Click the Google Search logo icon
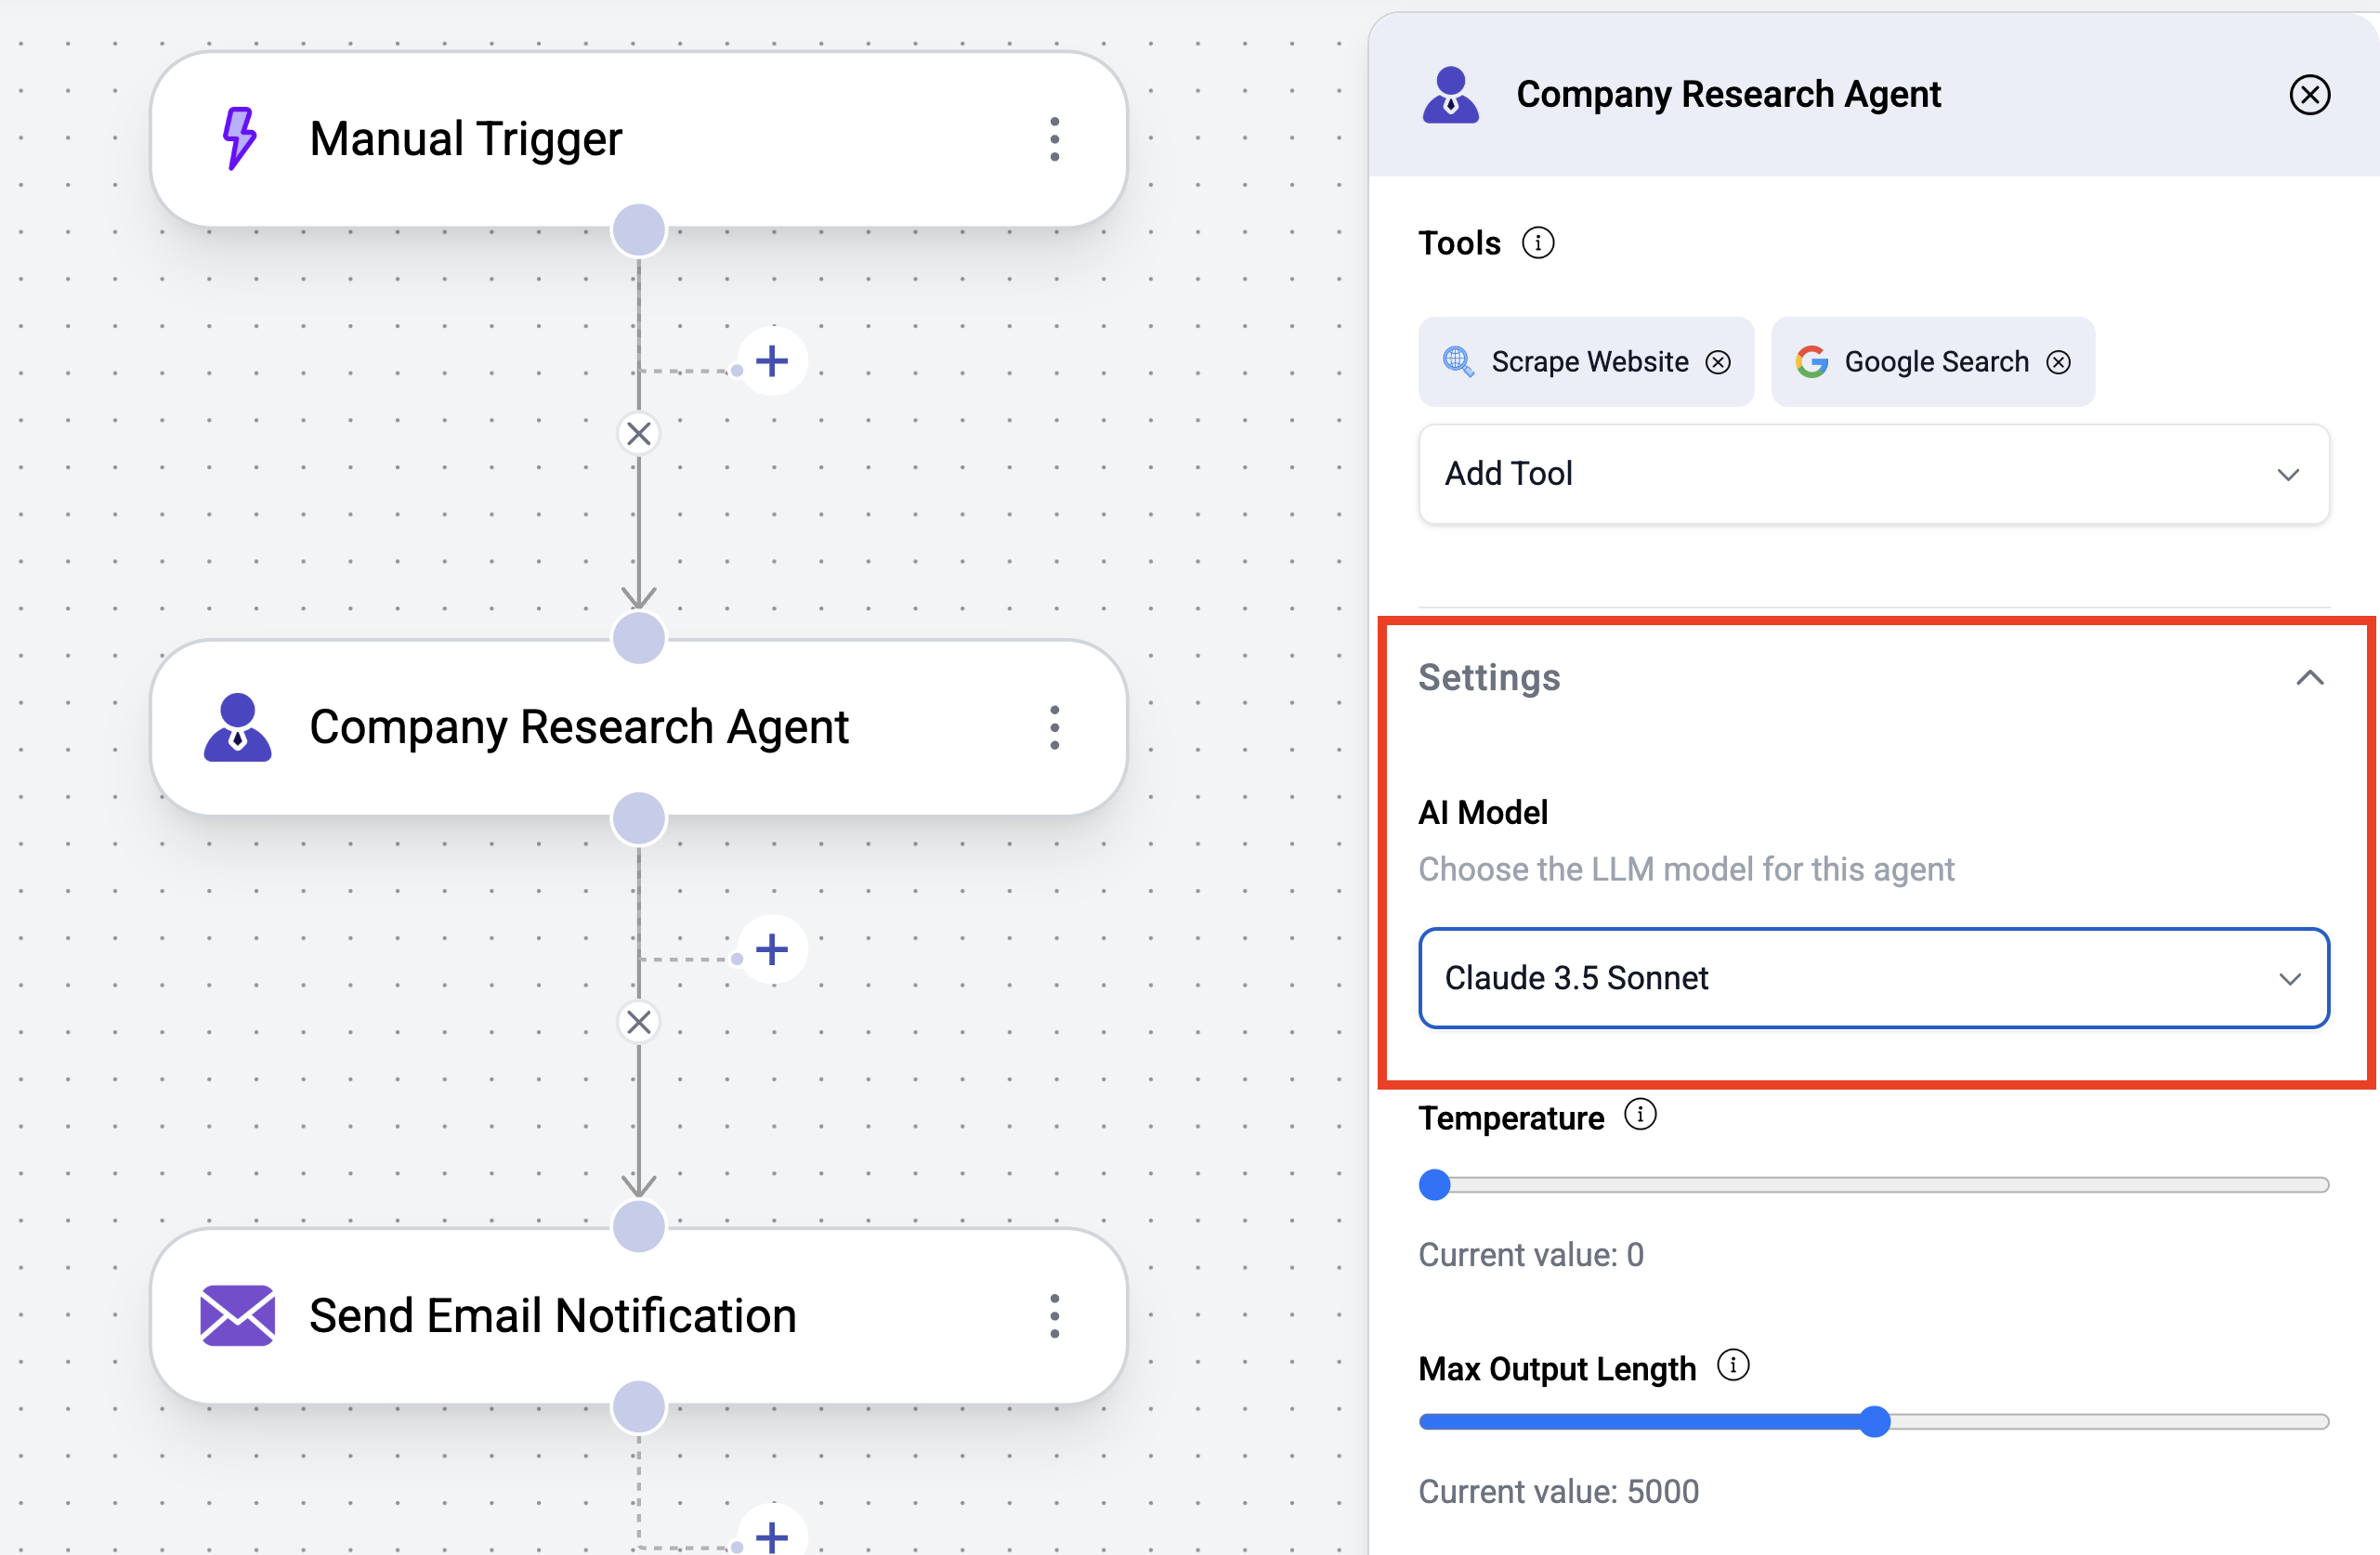 click(x=1812, y=362)
